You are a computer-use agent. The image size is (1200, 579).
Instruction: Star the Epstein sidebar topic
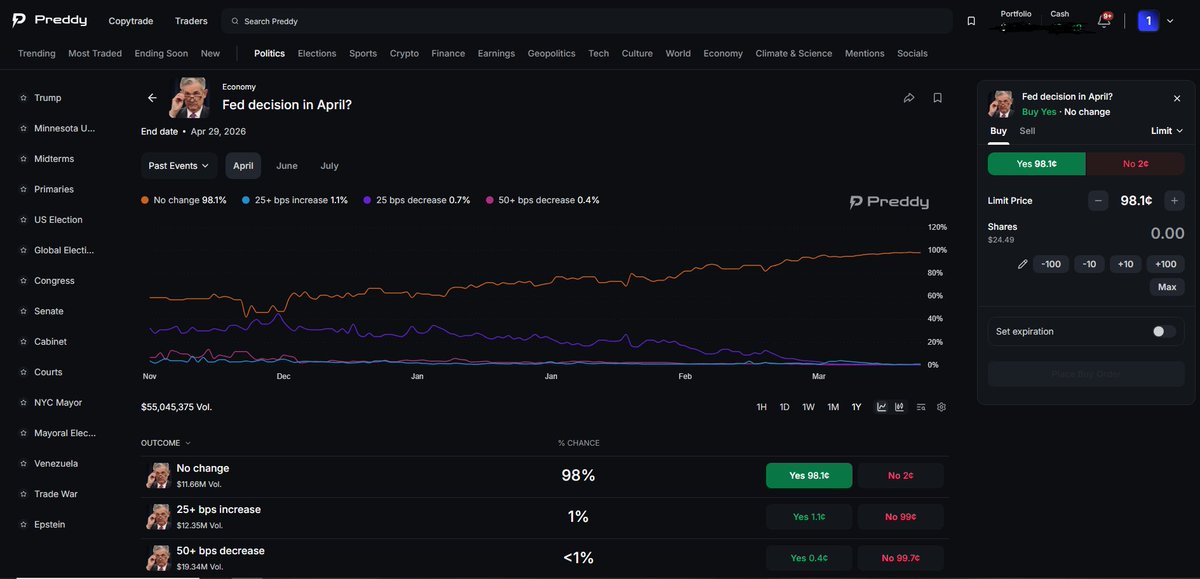23,525
